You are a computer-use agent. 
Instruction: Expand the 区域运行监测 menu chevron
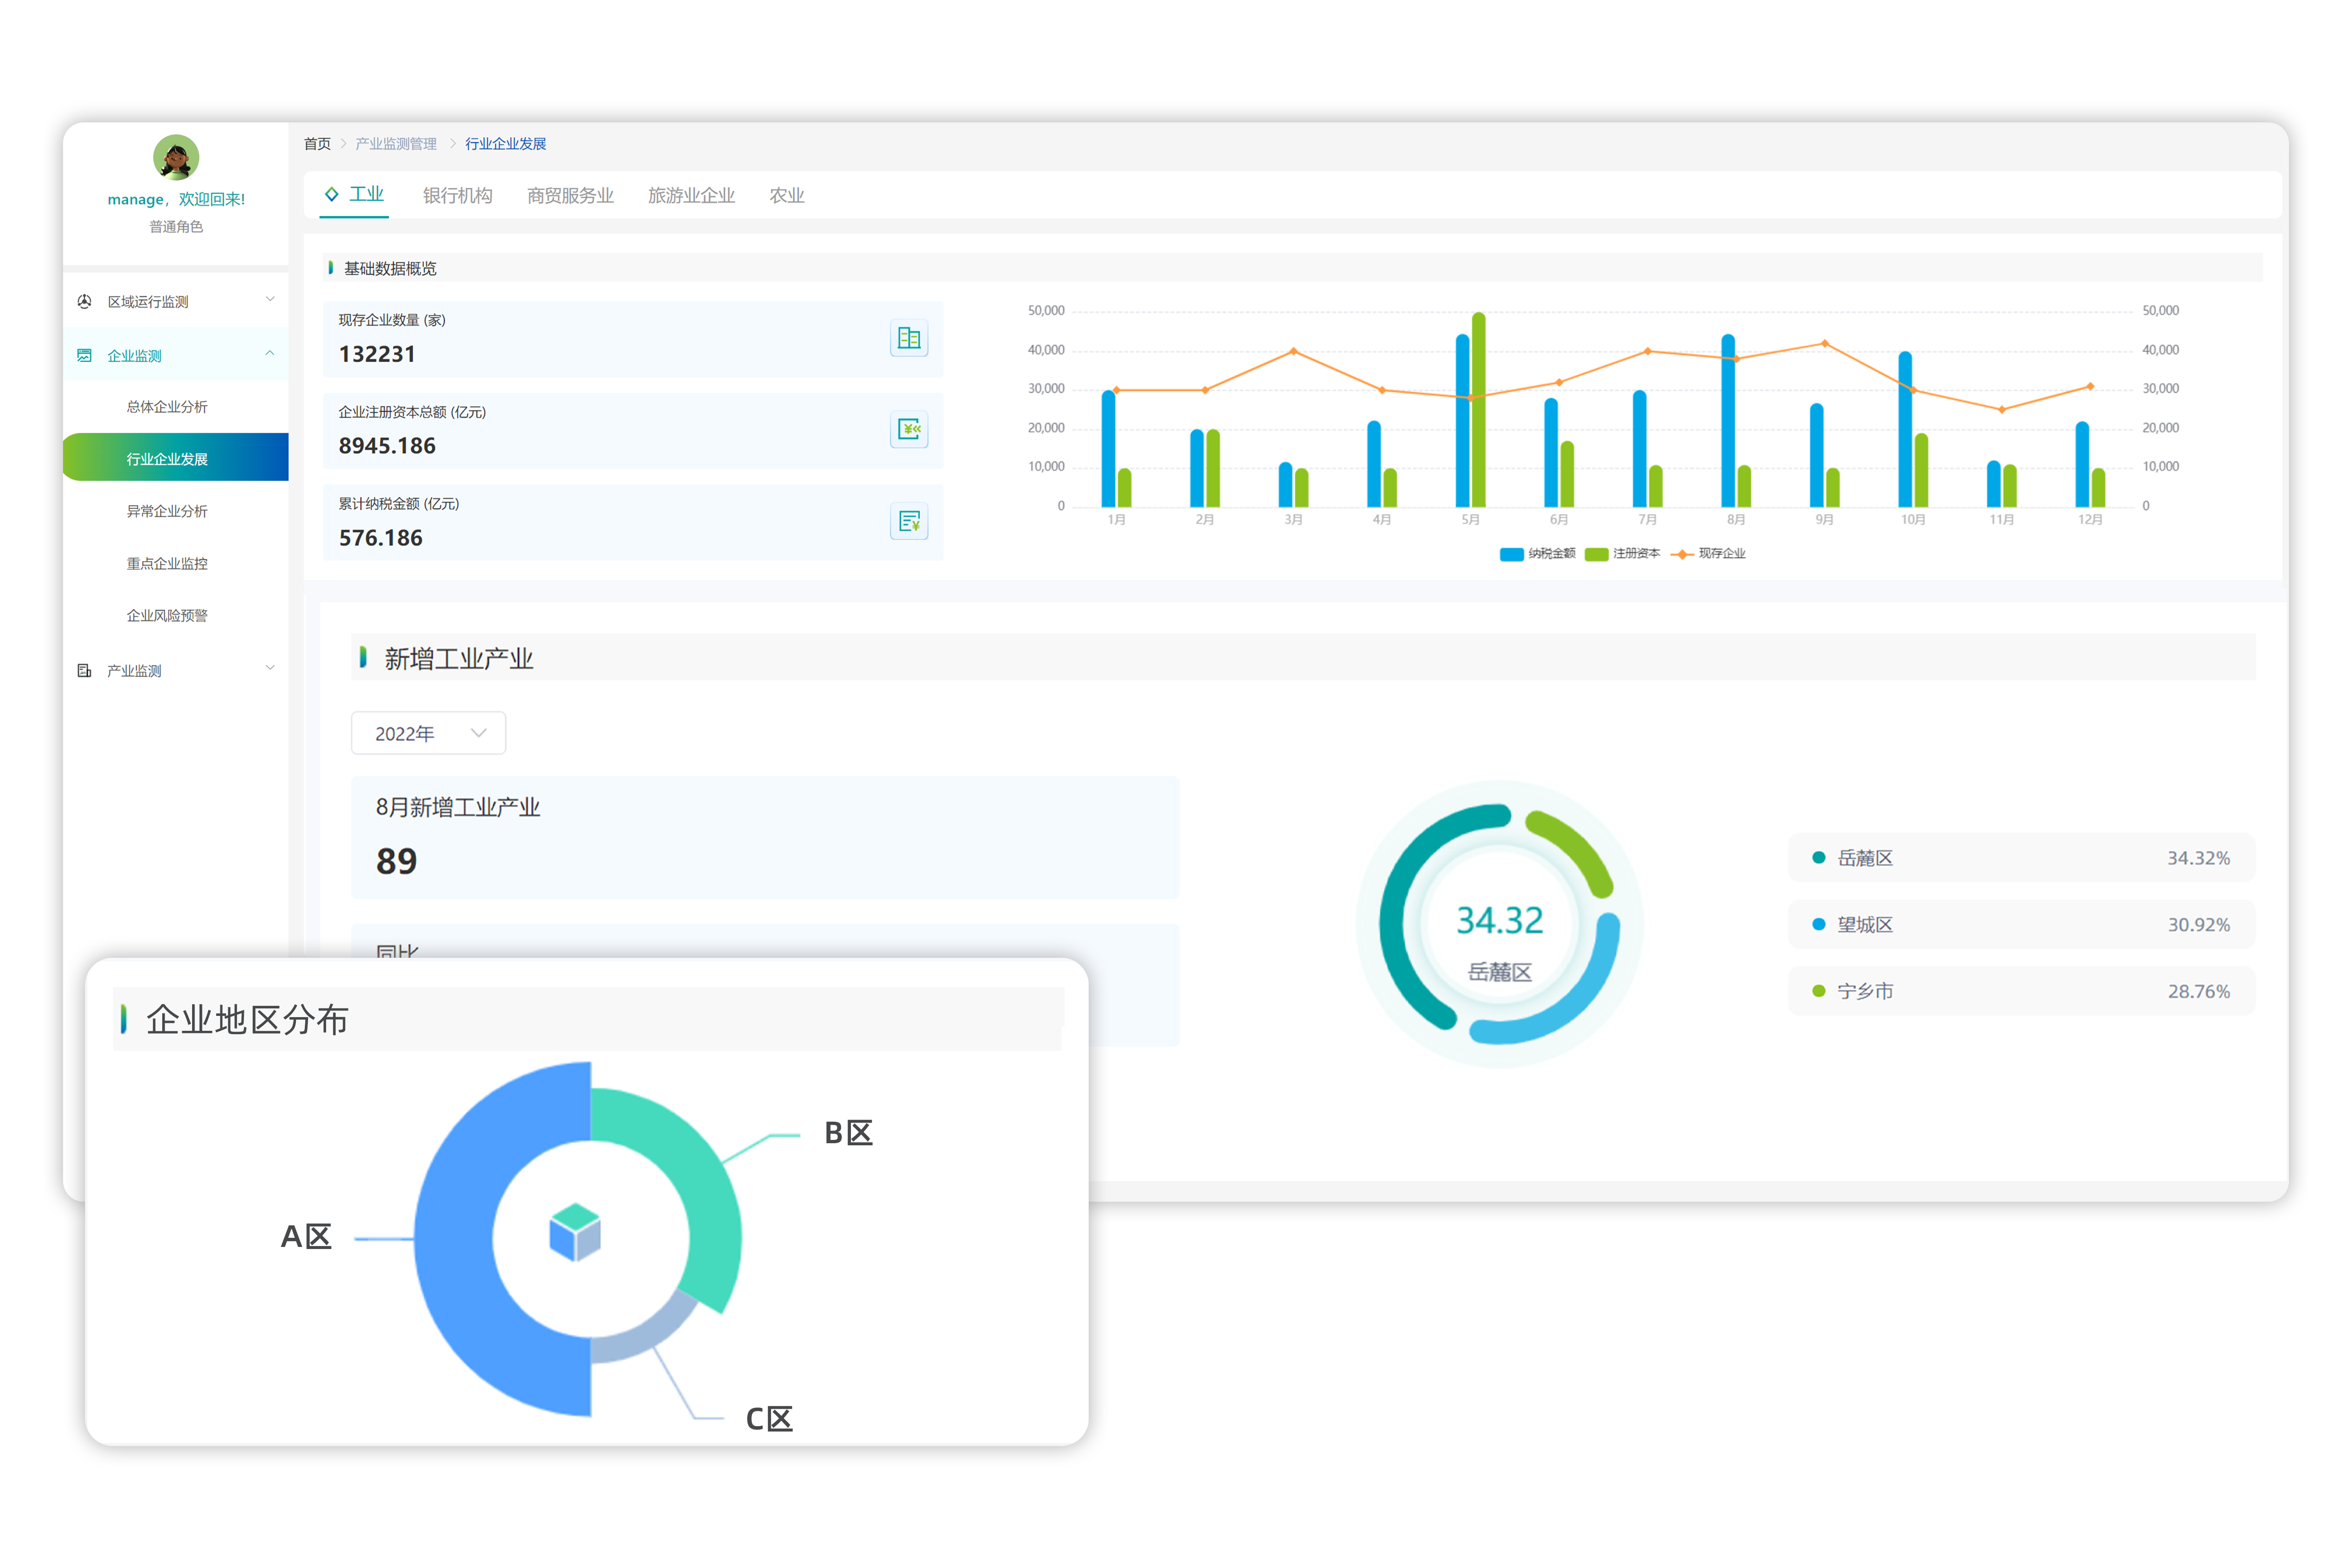point(270,300)
